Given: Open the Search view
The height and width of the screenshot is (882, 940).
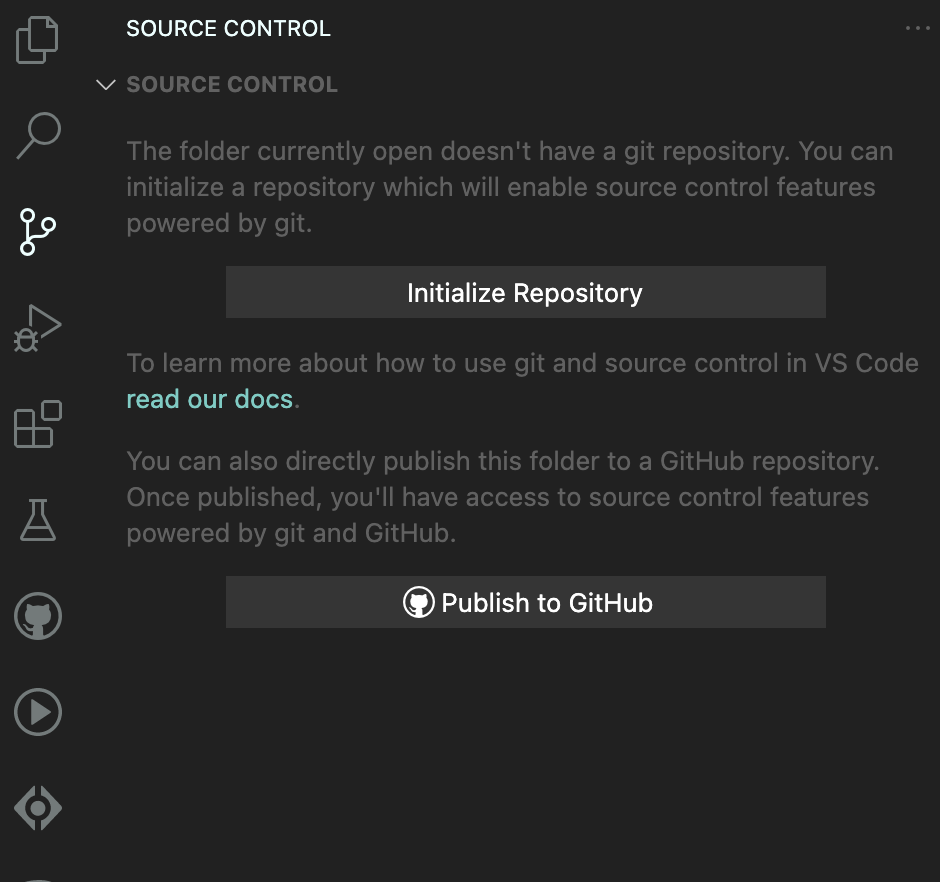Looking at the screenshot, I should (x=37, y=135).
